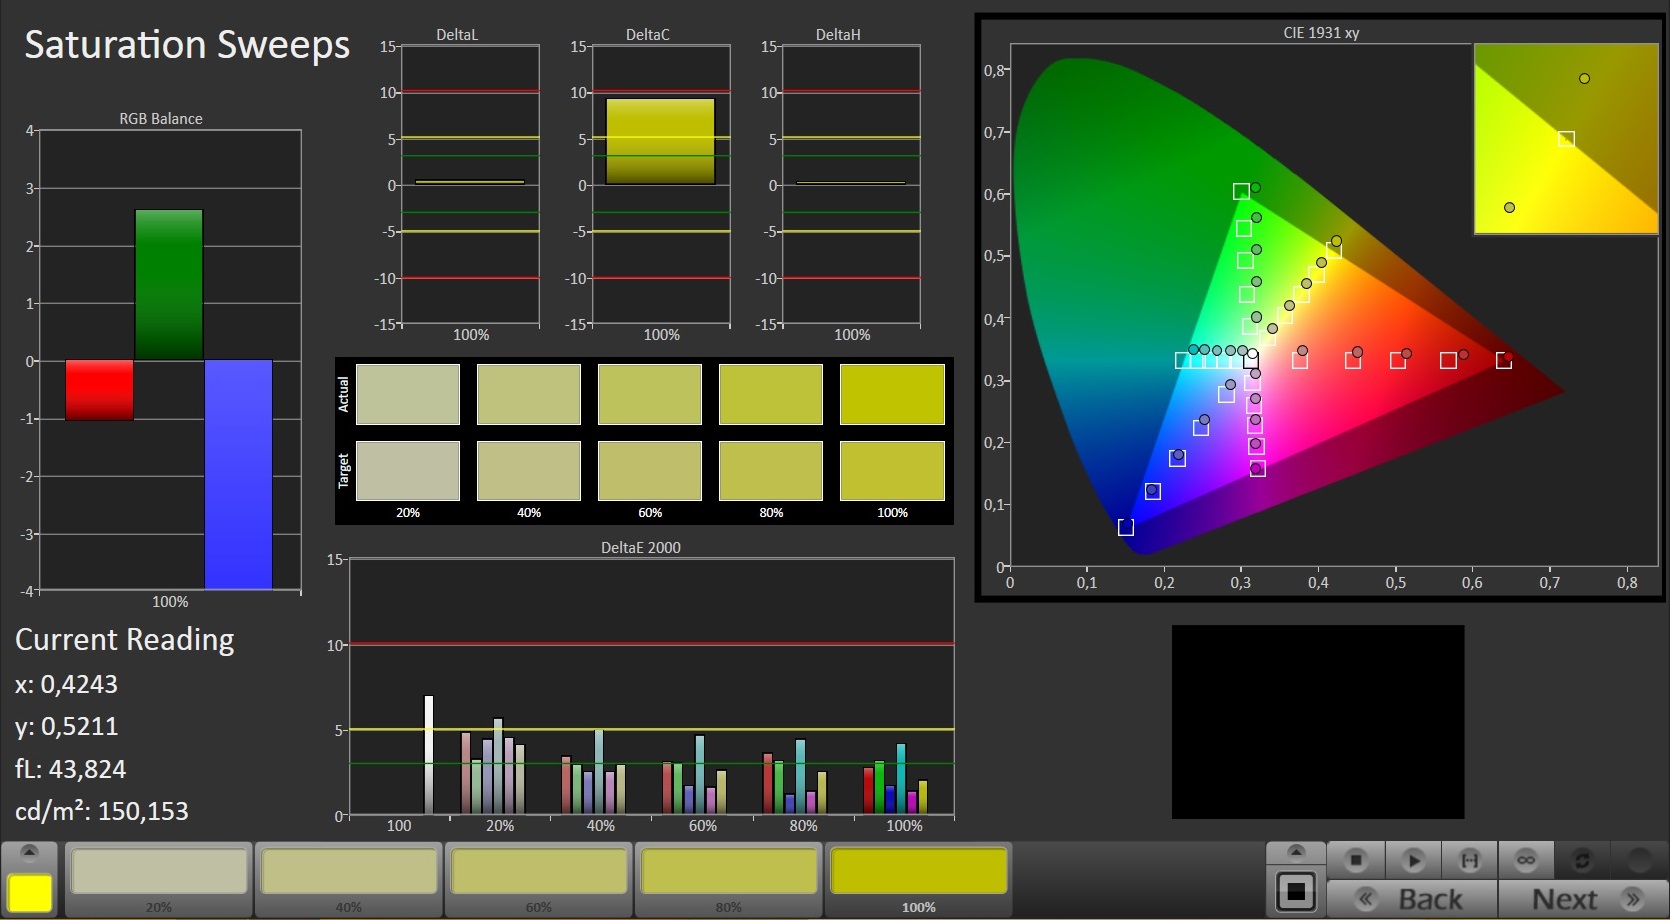Click the dimmed round icon beside the refresh icon
Image resolution: width=1670 pixels, height=920 pixels.
tap(1639, 860)
